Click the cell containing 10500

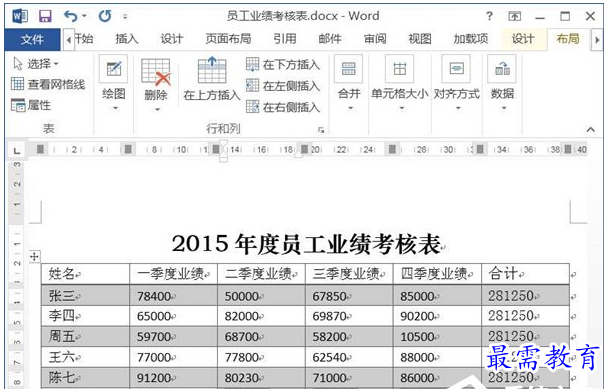(437, 336)
